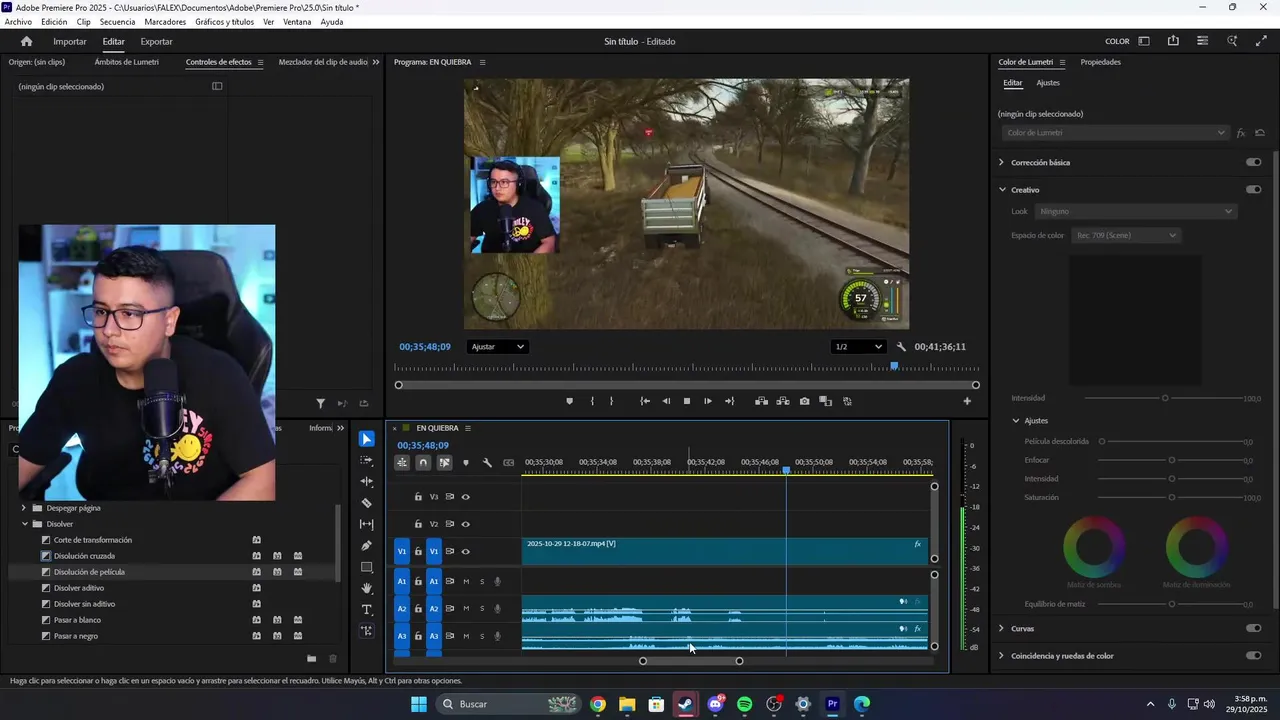Select the Disolución cruzada effect
The width and height of the screenshot is (1280, 720).
click(84, 556)
